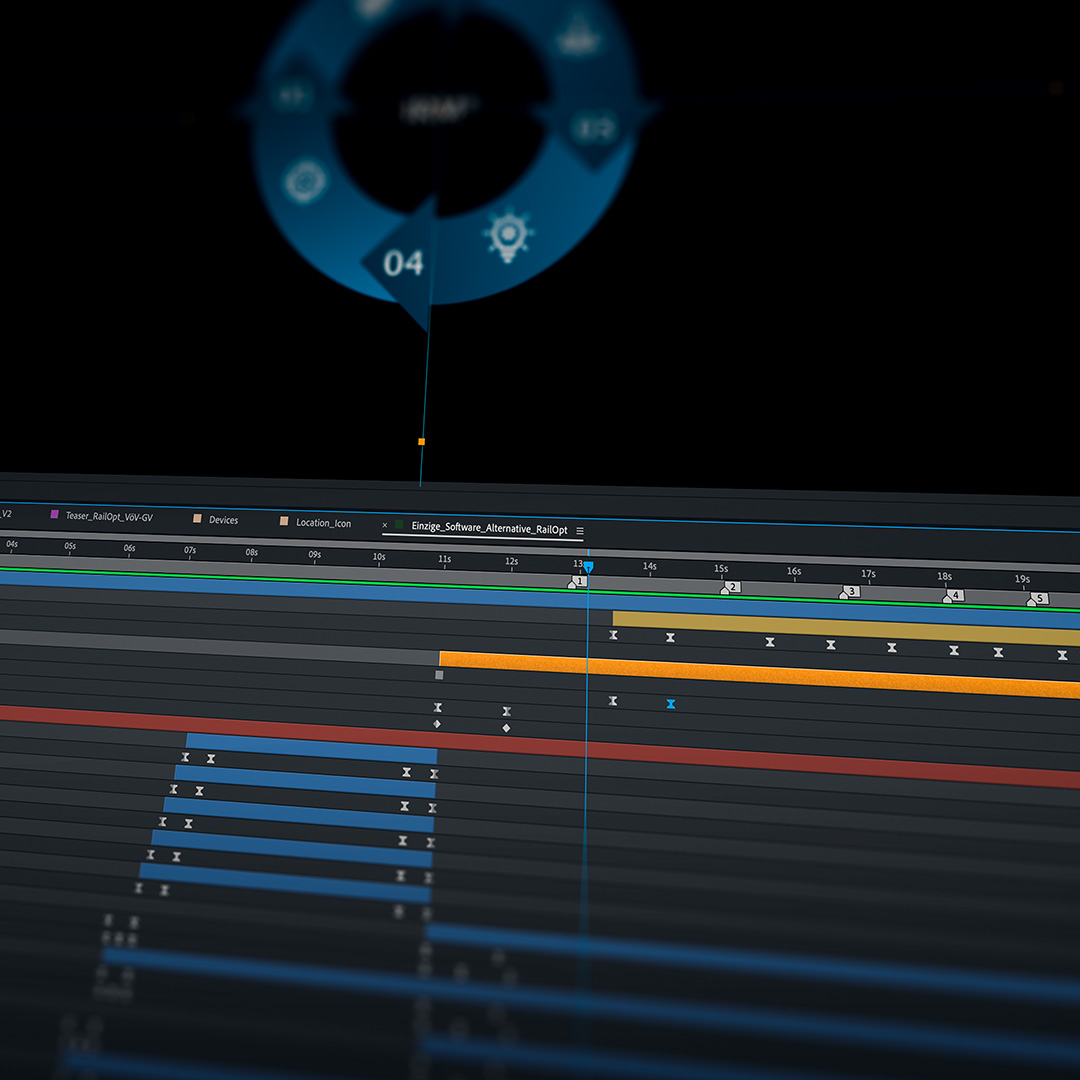Select composition marker 2 on the timeline
1080x1080 pixels.
[730, 588]
